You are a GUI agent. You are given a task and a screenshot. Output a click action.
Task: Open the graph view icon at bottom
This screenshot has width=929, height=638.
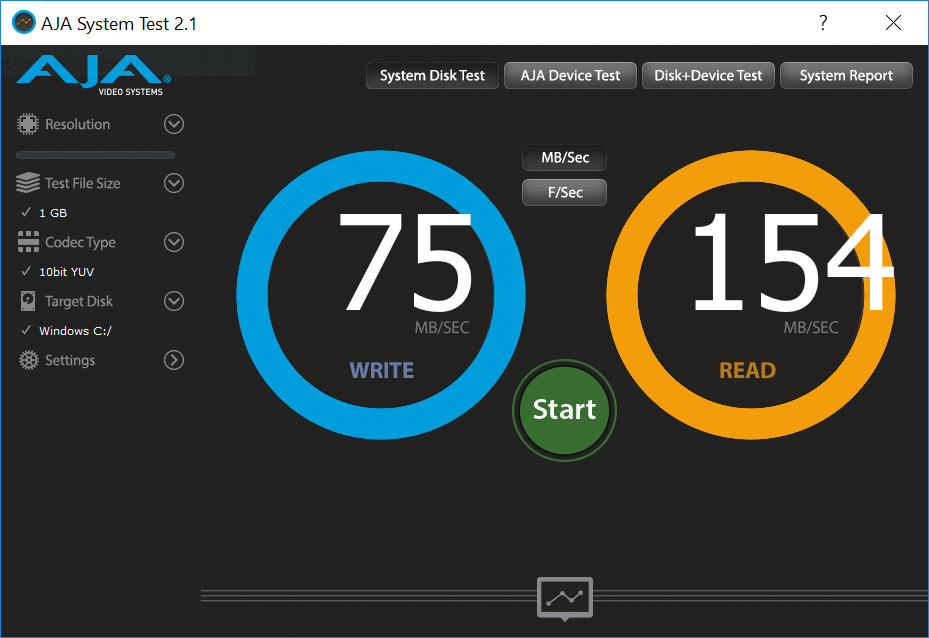(565, 597)
